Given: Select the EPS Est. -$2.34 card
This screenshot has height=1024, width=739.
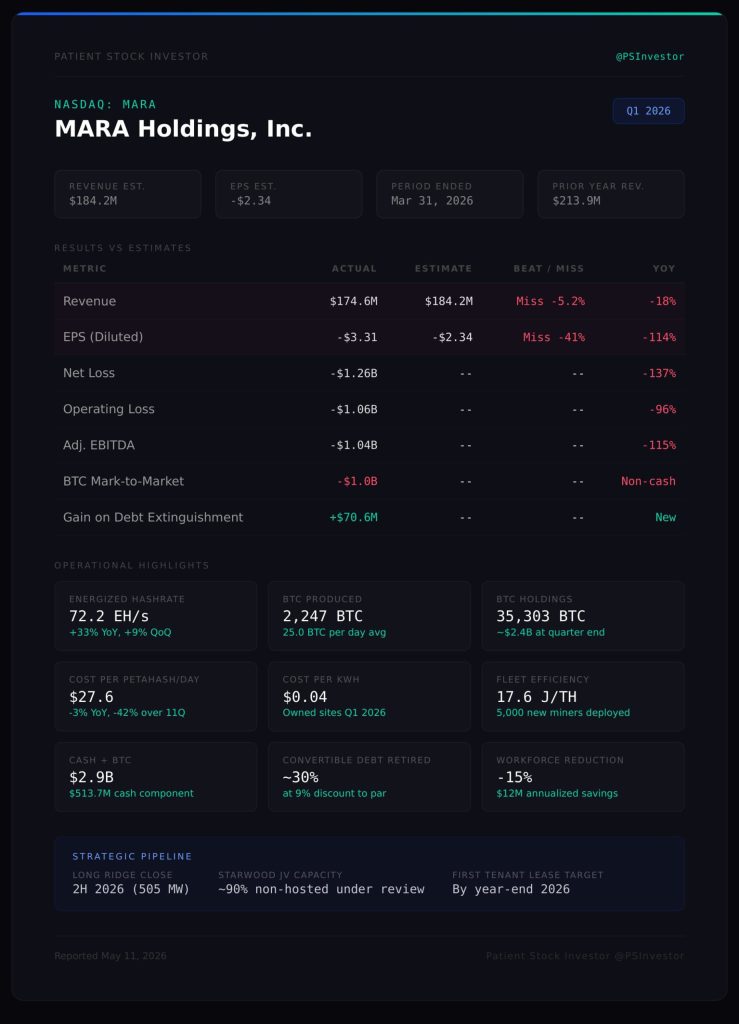Looking at the screenshot, I should pos(289,194).
